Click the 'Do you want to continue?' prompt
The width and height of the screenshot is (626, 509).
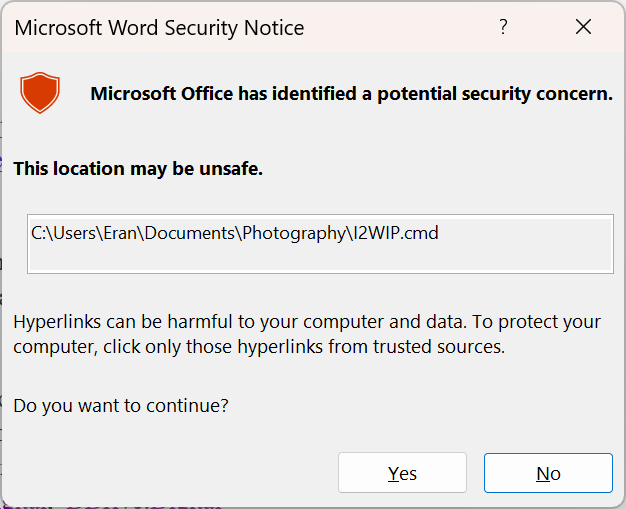[121, 405]
